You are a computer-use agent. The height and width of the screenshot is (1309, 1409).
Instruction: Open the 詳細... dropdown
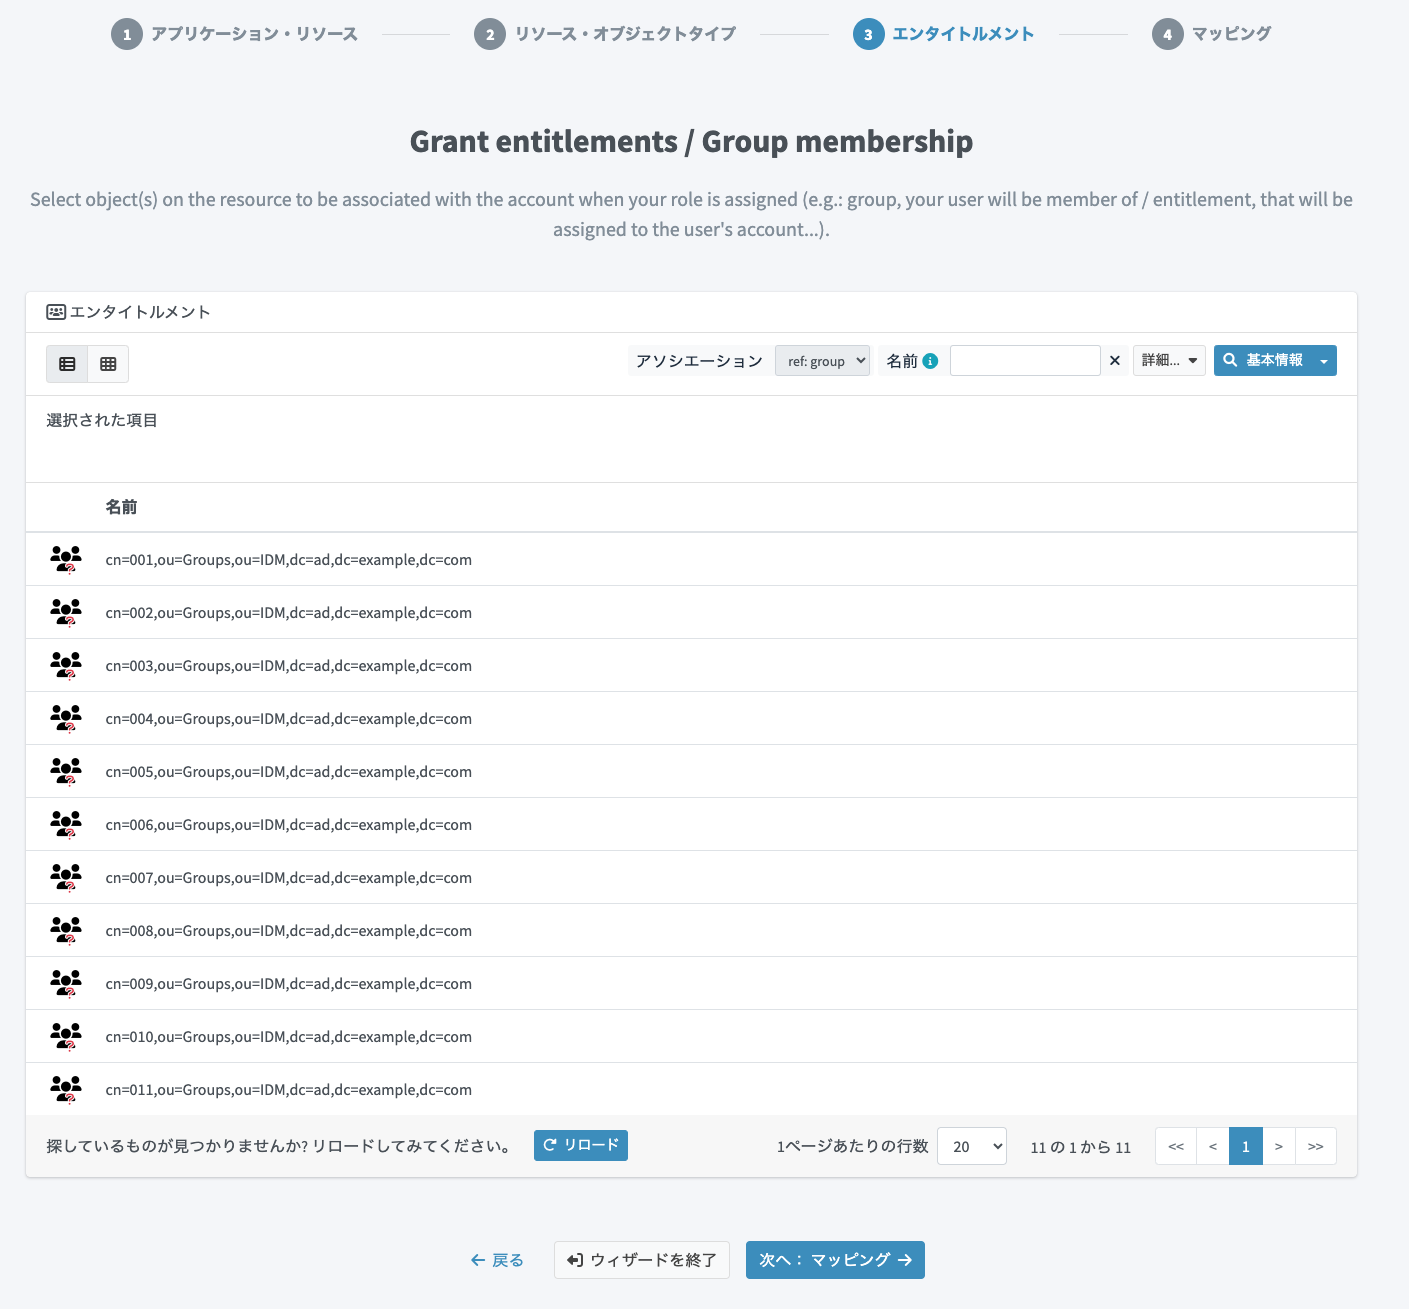click(1169, 360)
